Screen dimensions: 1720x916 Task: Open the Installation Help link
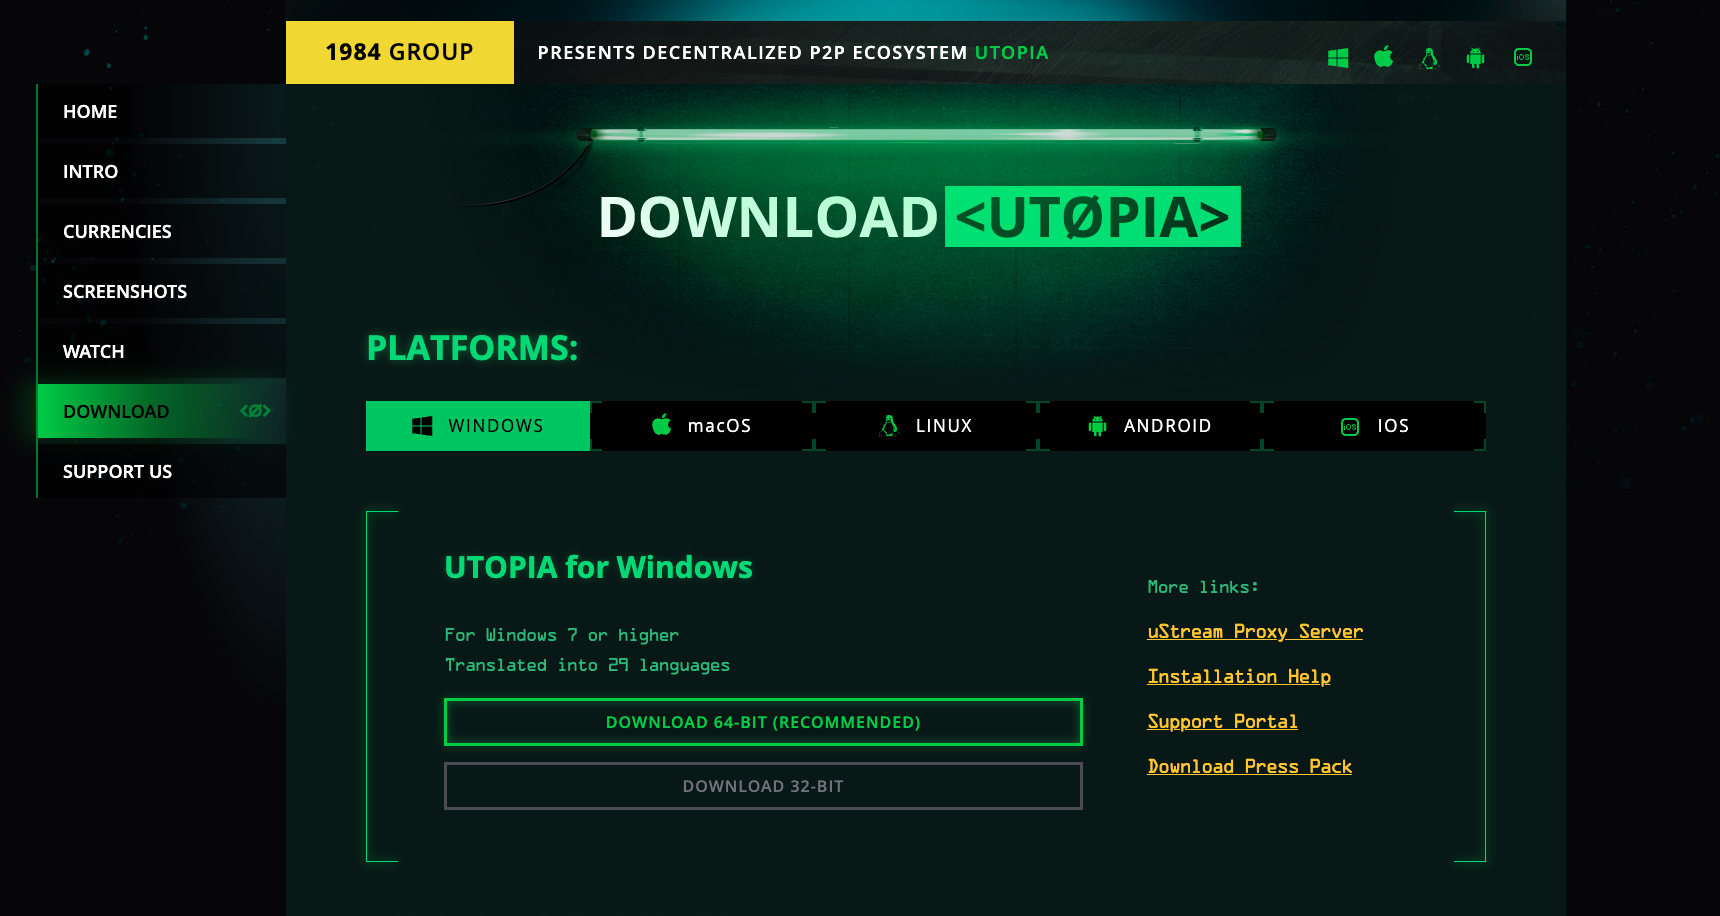[1239, 677]
